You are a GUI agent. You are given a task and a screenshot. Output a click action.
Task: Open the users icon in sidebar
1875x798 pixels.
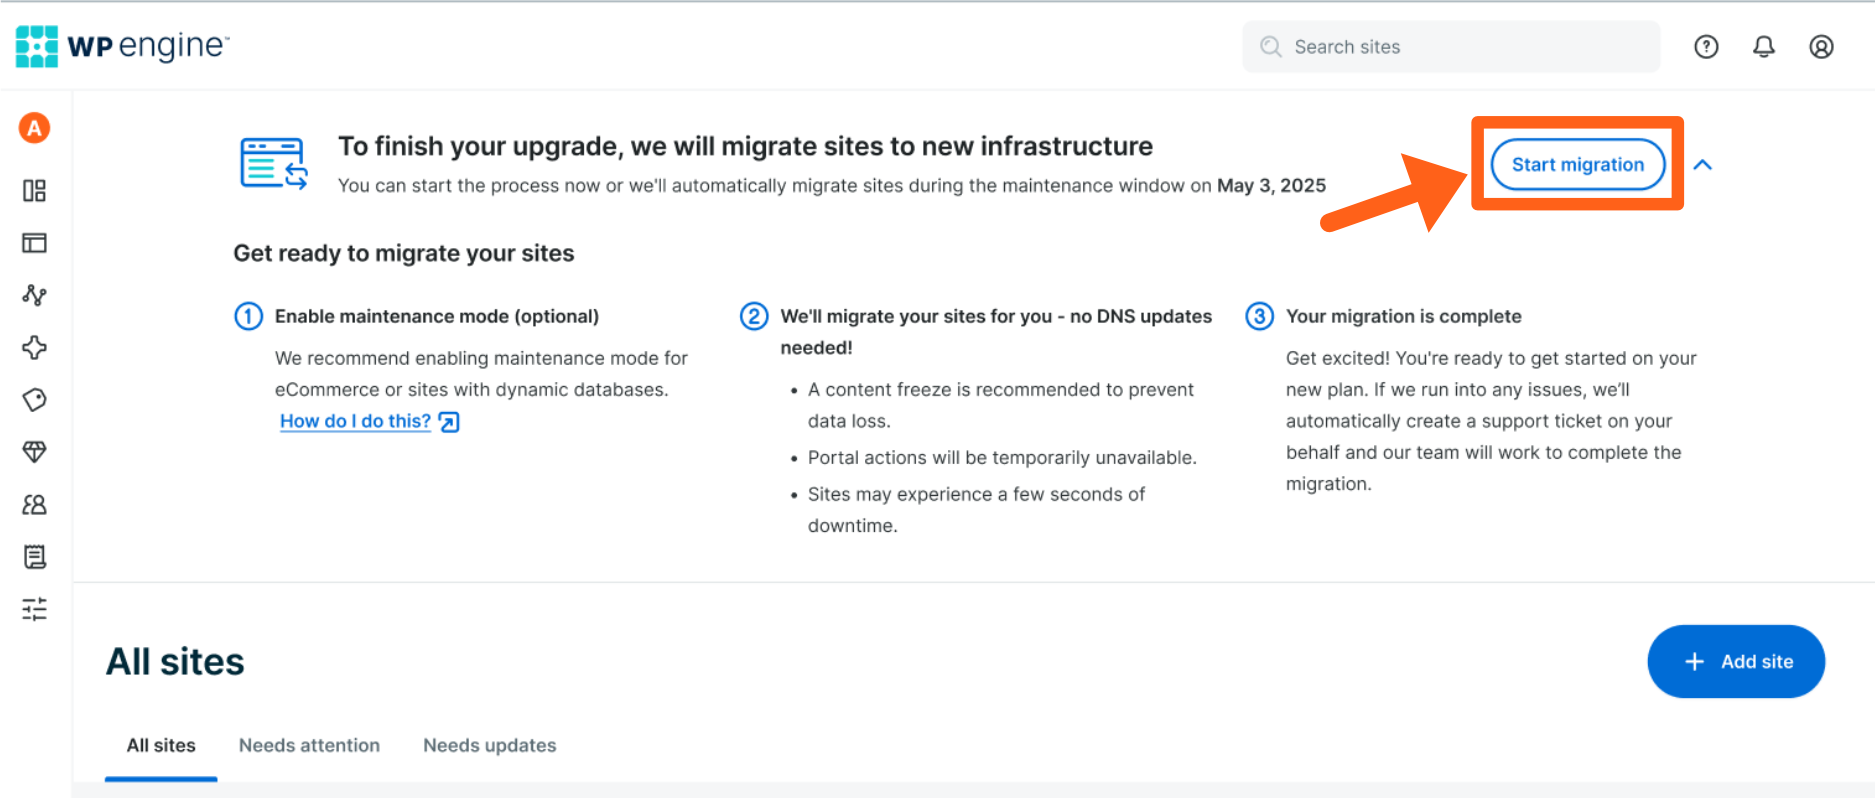[x=34, y=505]
